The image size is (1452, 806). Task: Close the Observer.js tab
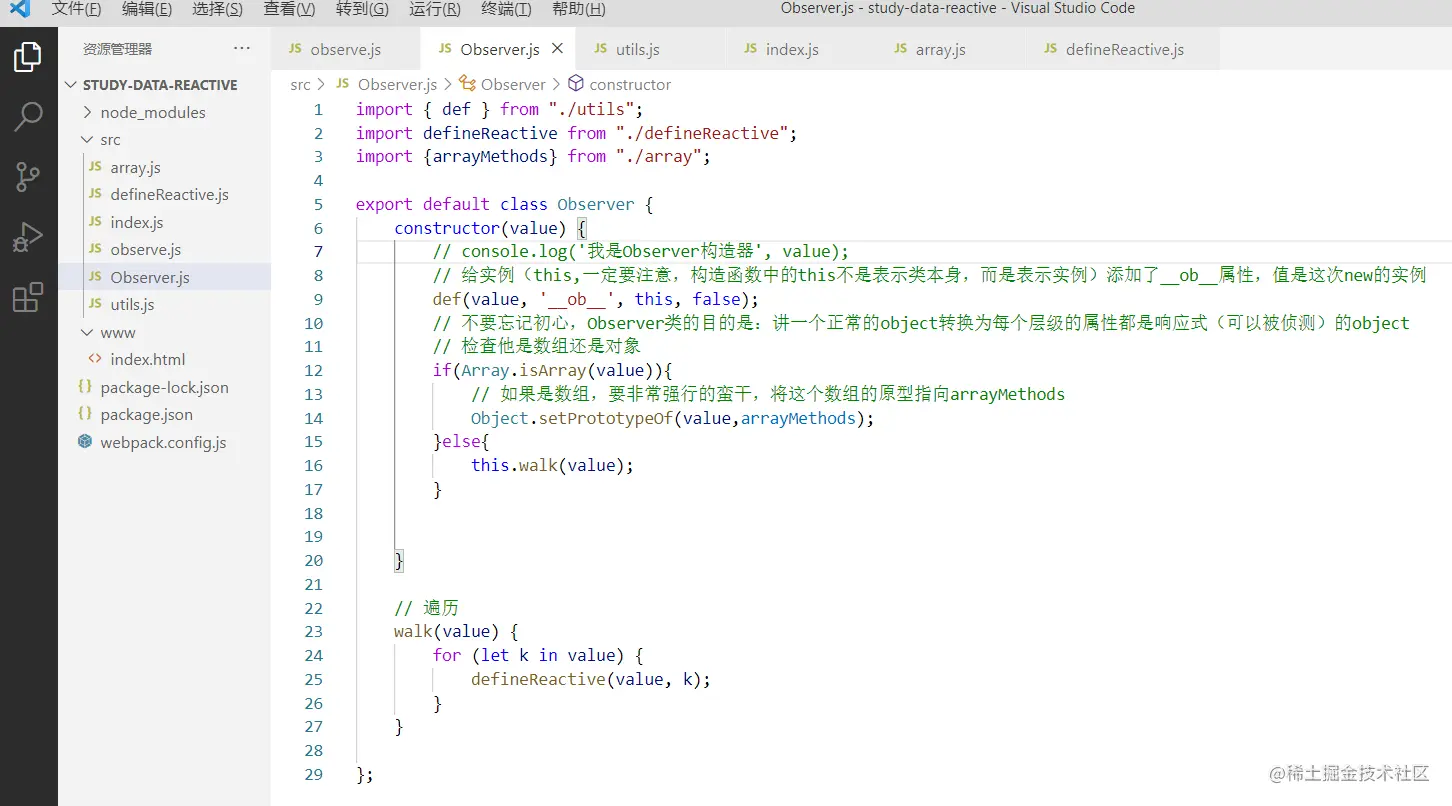(x=557, y=47)
